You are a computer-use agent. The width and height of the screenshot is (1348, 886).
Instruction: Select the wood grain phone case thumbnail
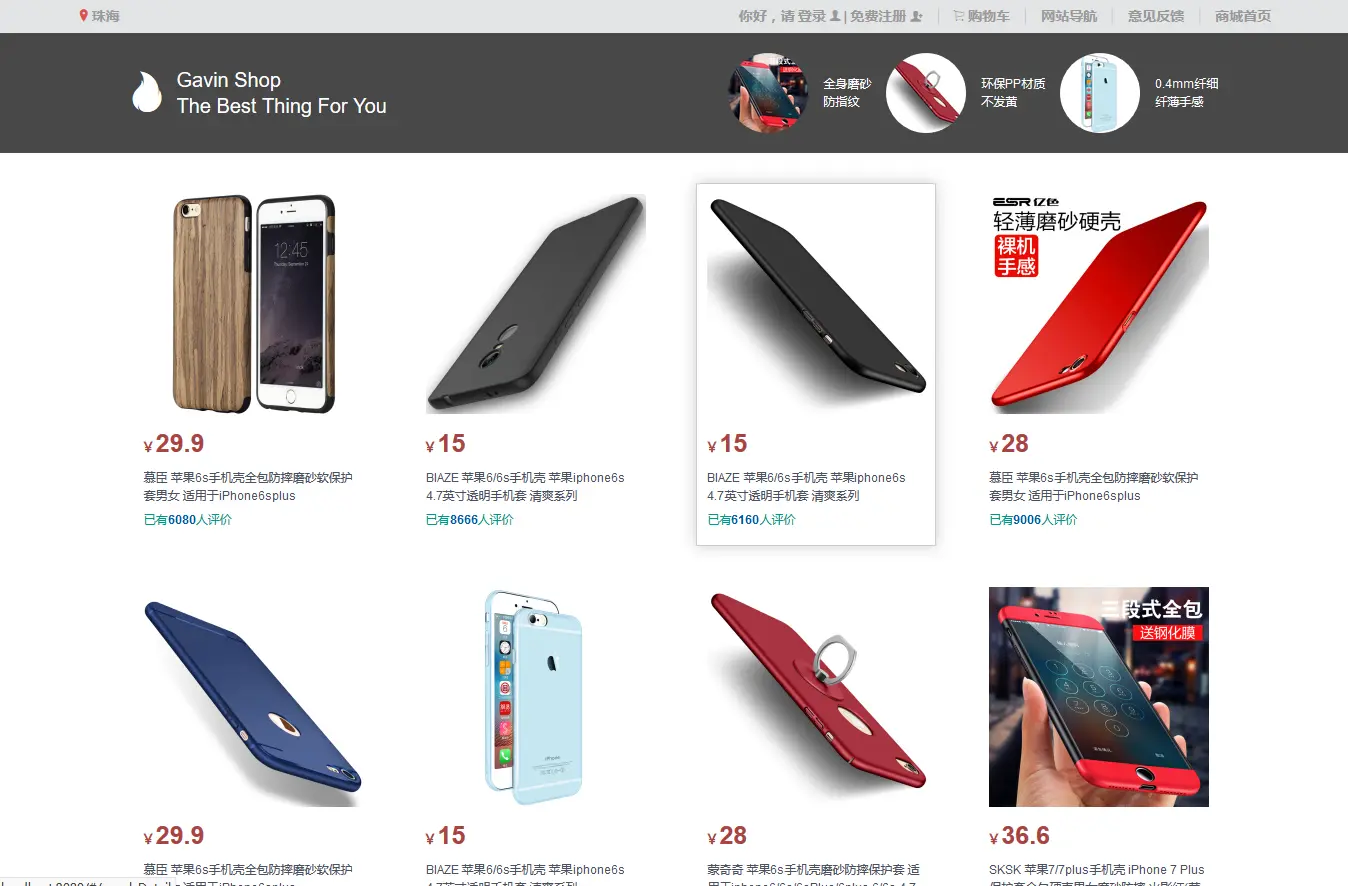(x=254, y=303)
